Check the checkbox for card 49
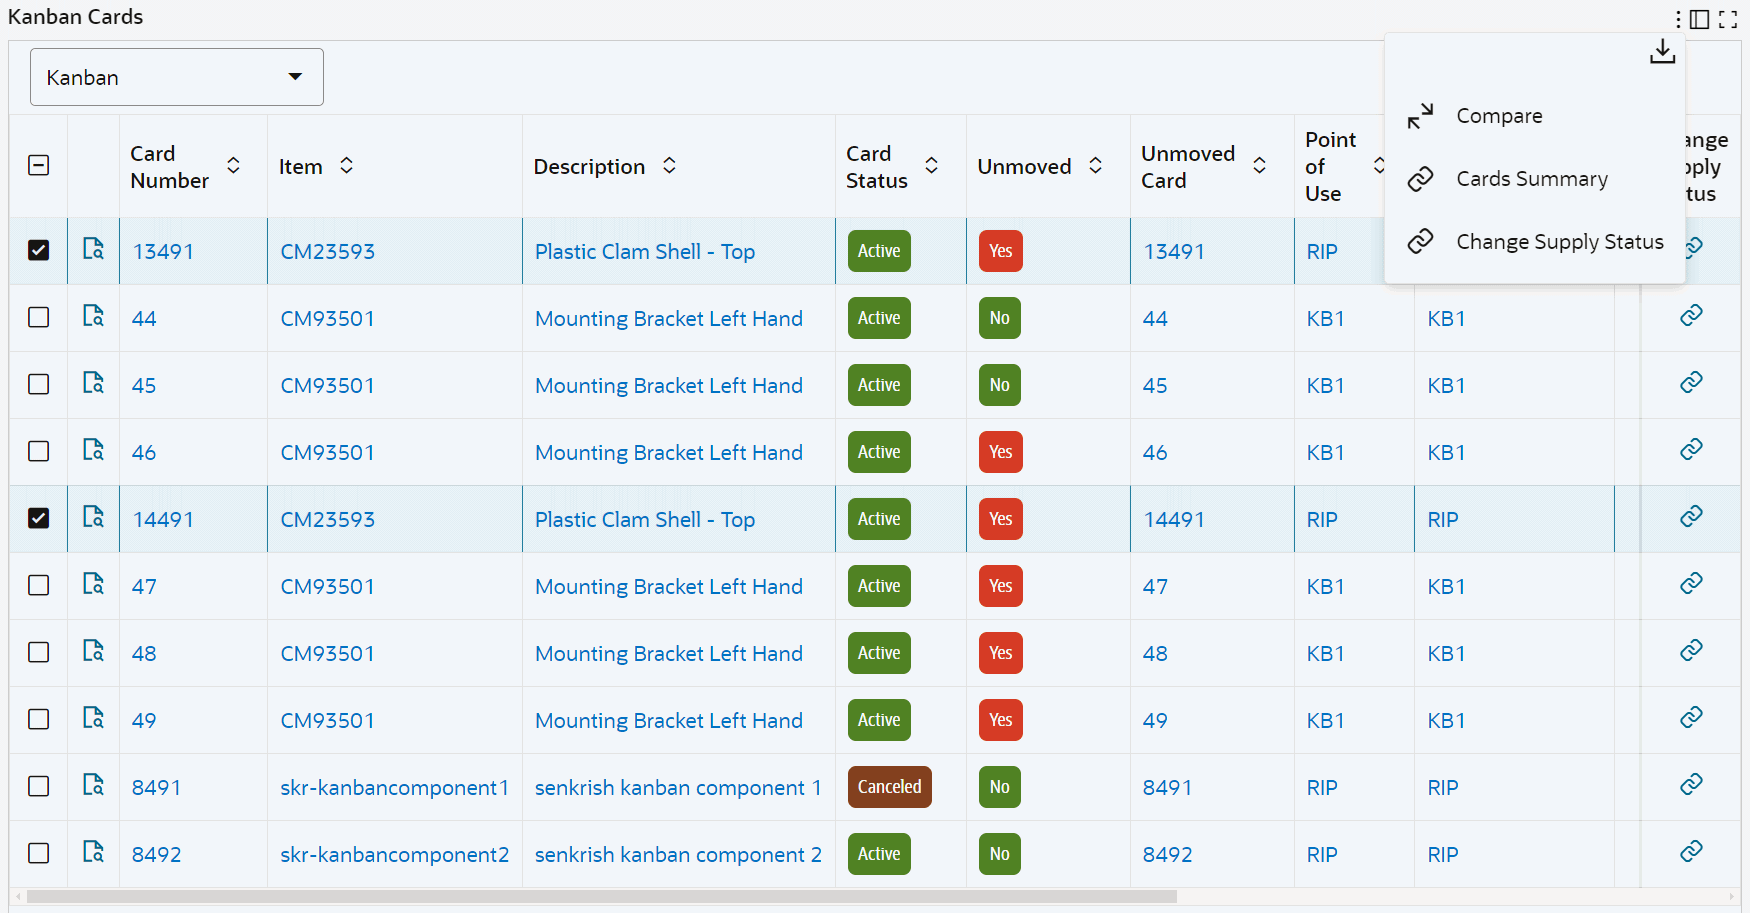 [39, 719]
